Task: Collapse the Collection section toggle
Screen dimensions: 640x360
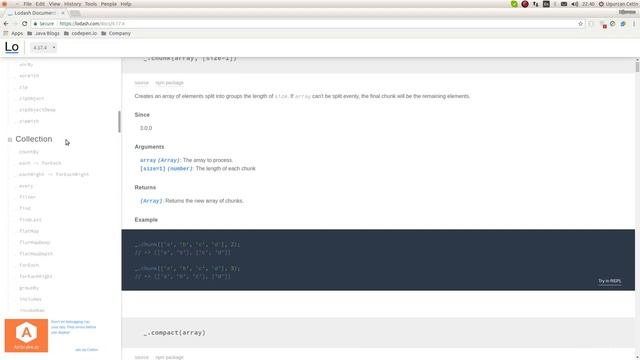Action: coord(10,140)
